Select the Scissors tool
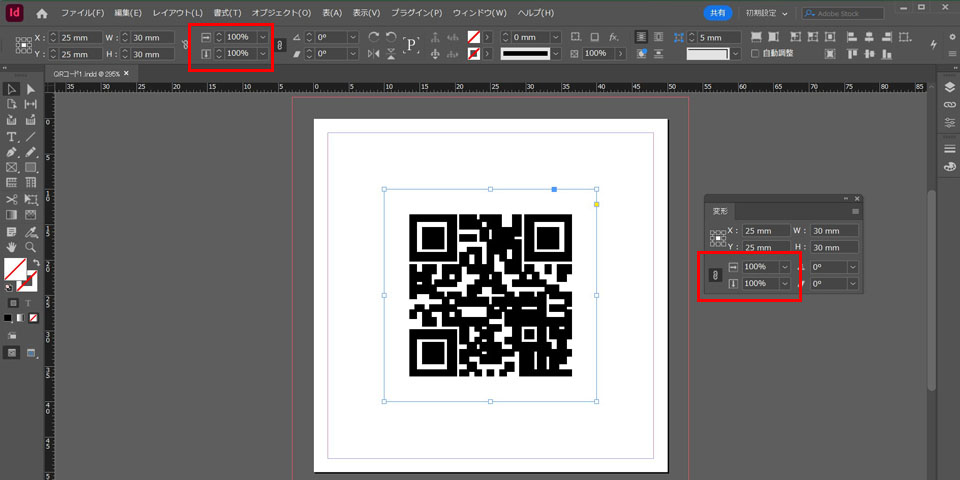The image size is (960, 480). pyautogui.click(x=12, y=199)
